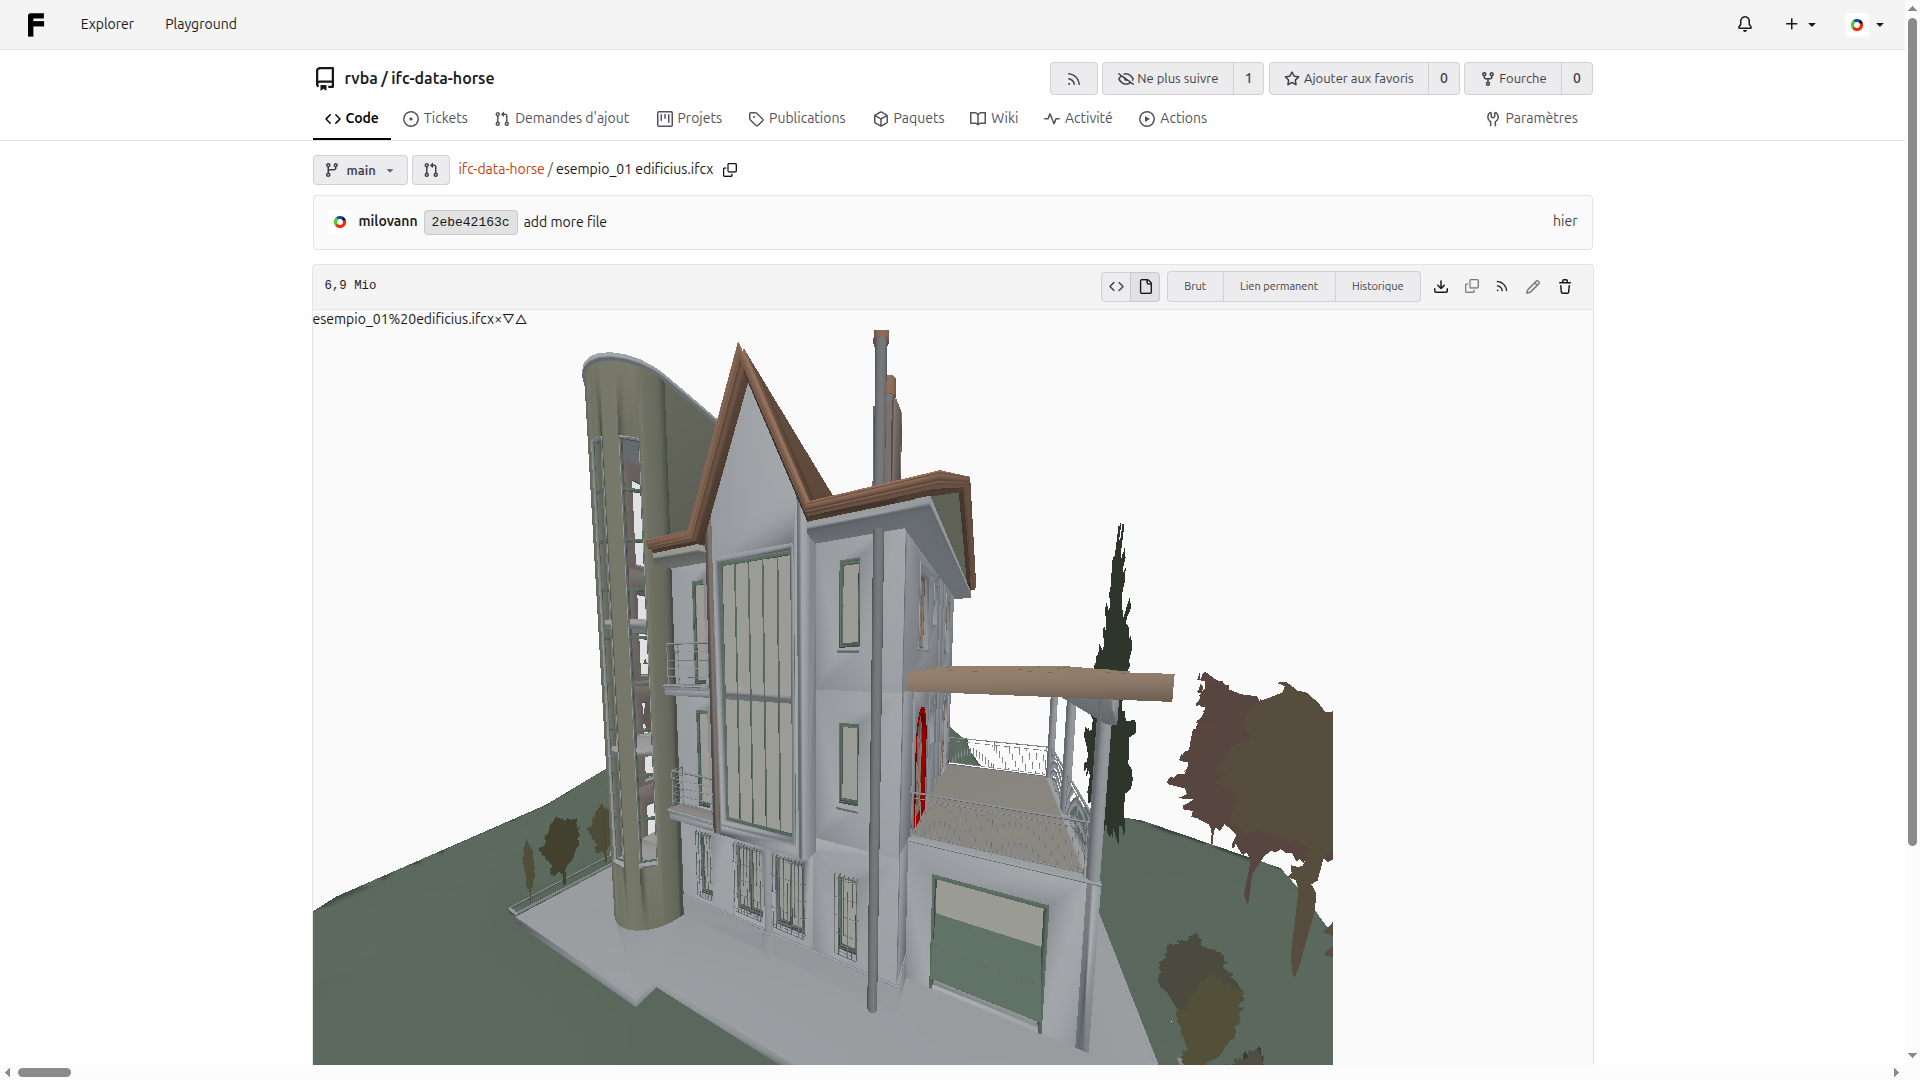Open the plus create-new dropdown
The height and width of the screenshot is (1080, 1920).
click(x=1800, y=24)
